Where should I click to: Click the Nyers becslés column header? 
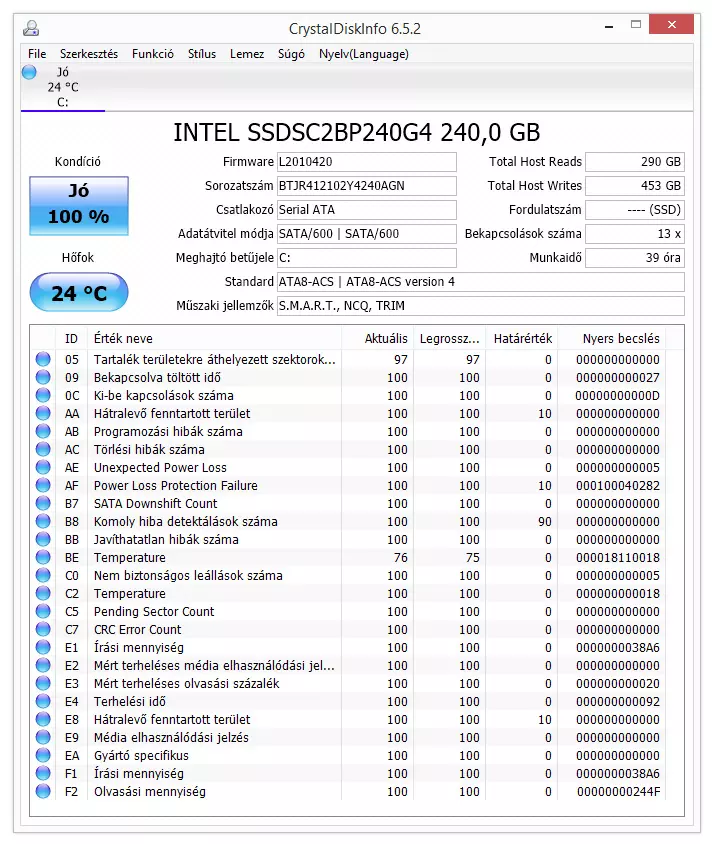coord(612,339)
